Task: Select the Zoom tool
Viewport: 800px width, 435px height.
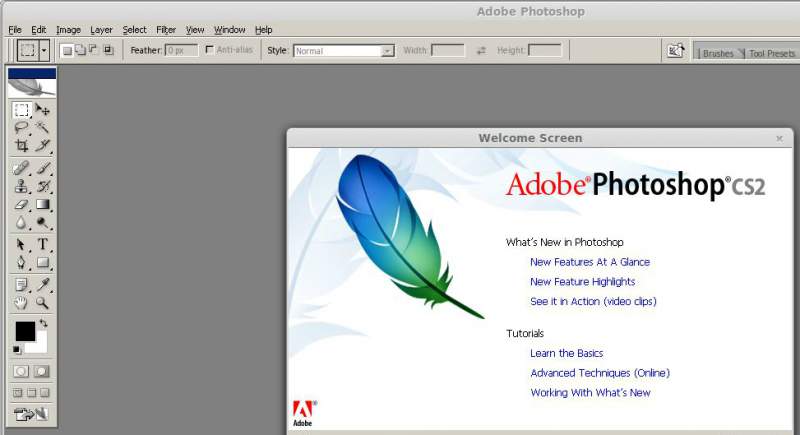Action: 43,303
